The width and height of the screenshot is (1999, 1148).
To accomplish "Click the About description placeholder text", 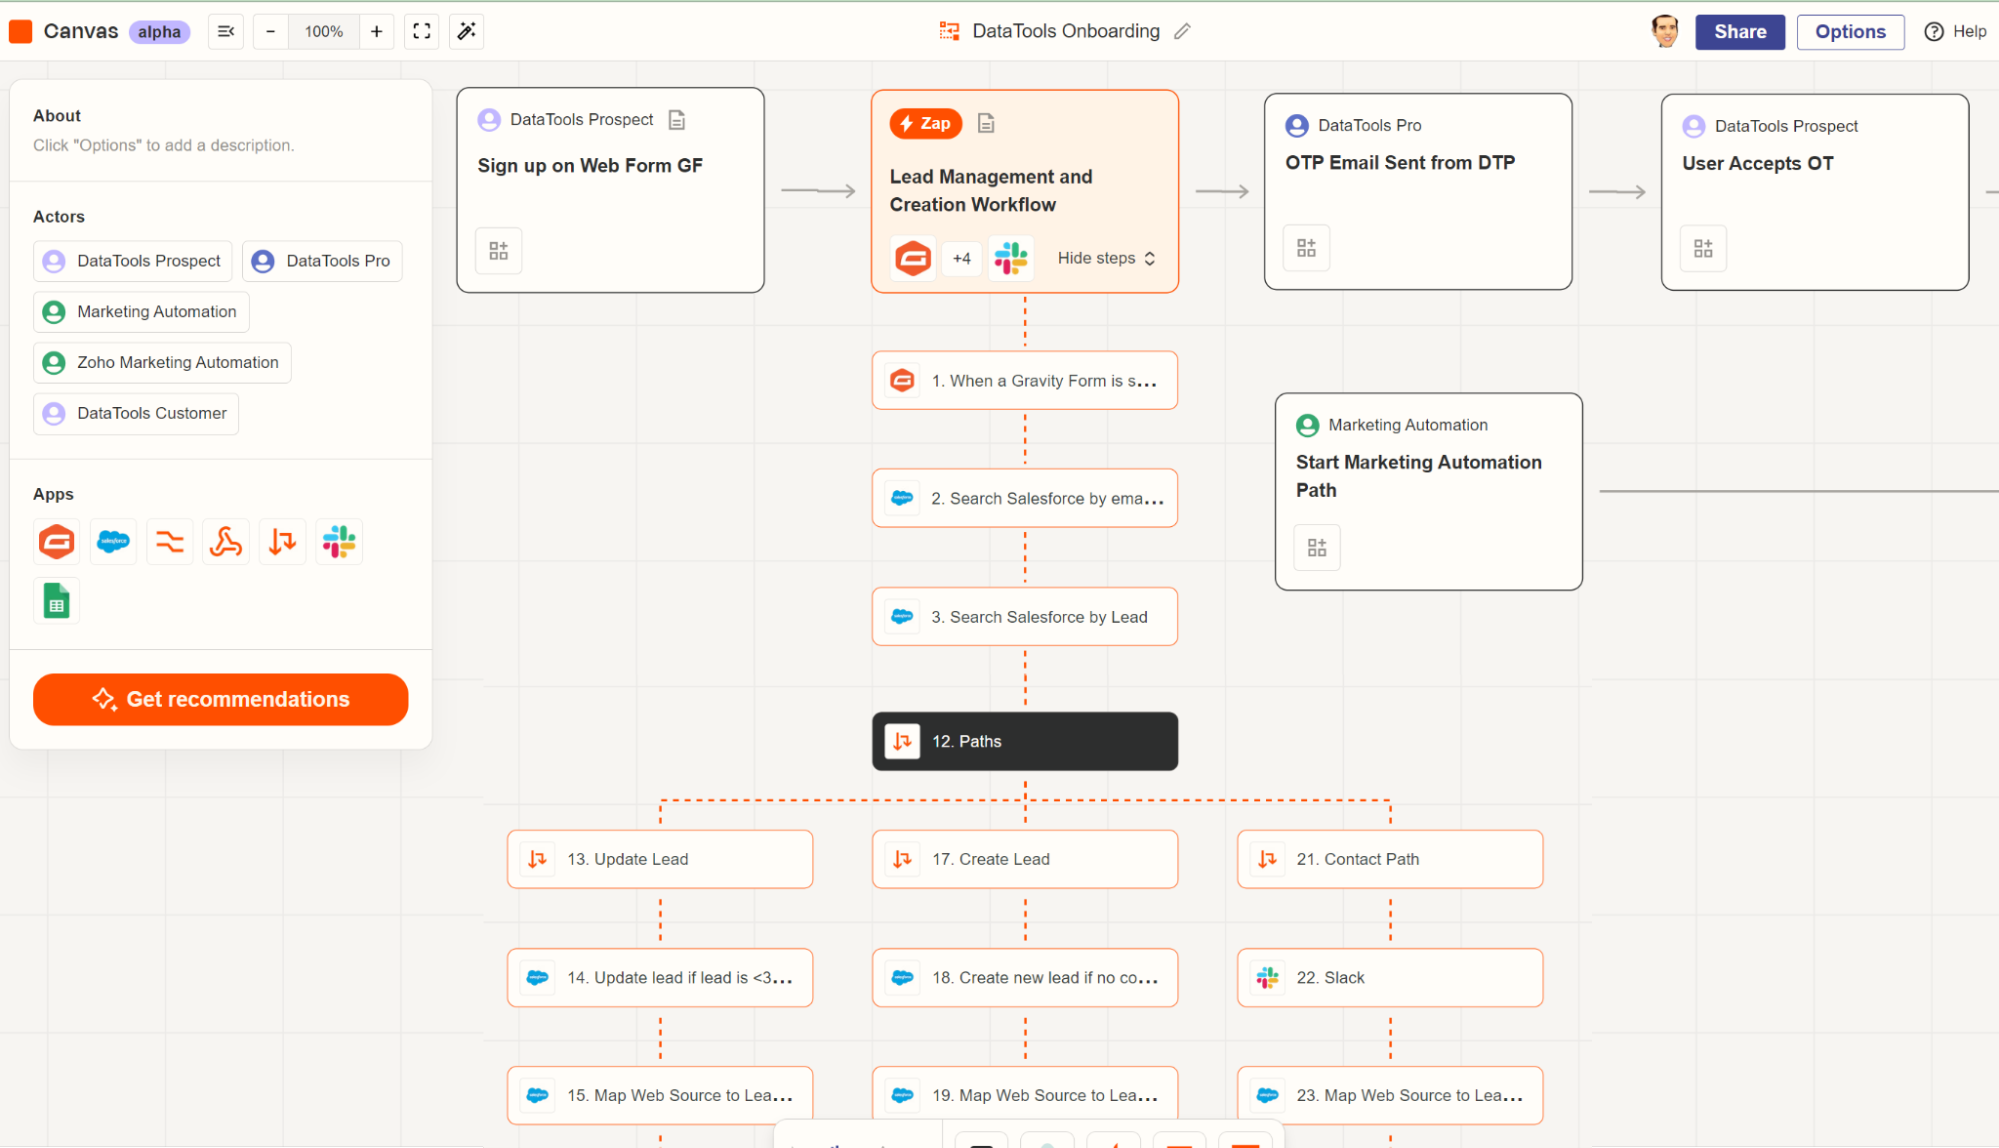I will (164, 146).
